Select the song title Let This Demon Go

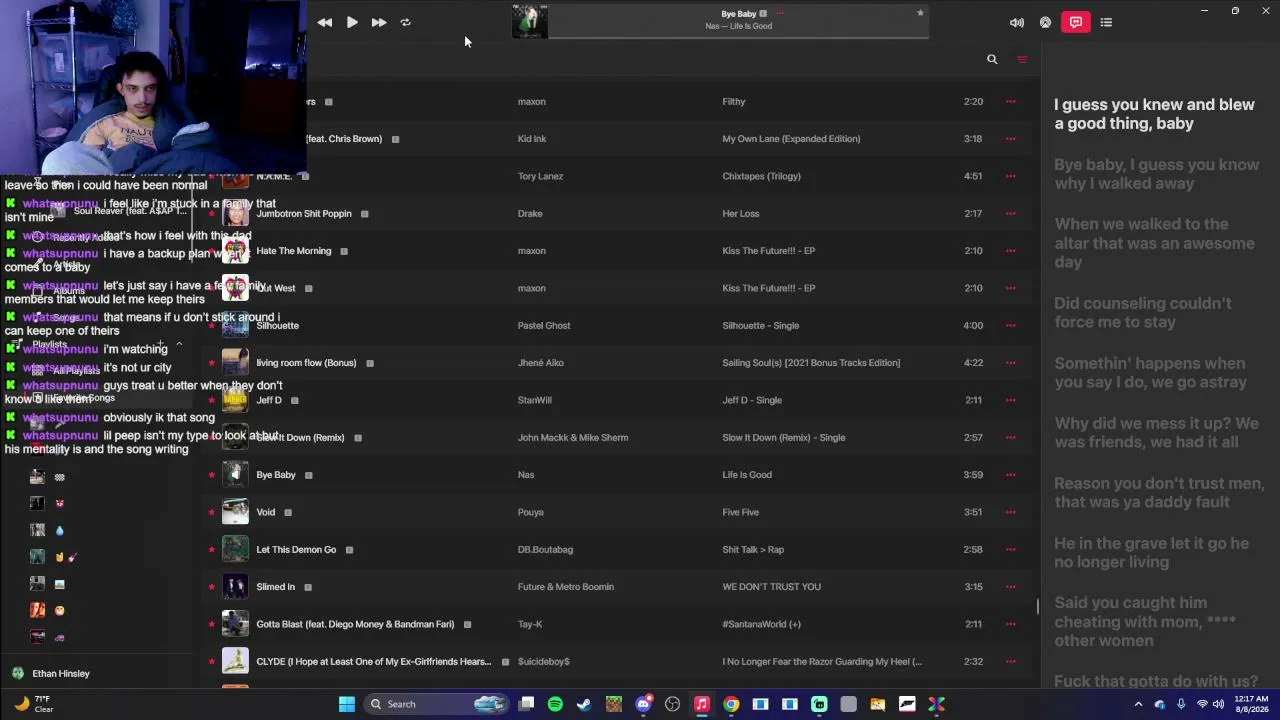tap(296, 549)
